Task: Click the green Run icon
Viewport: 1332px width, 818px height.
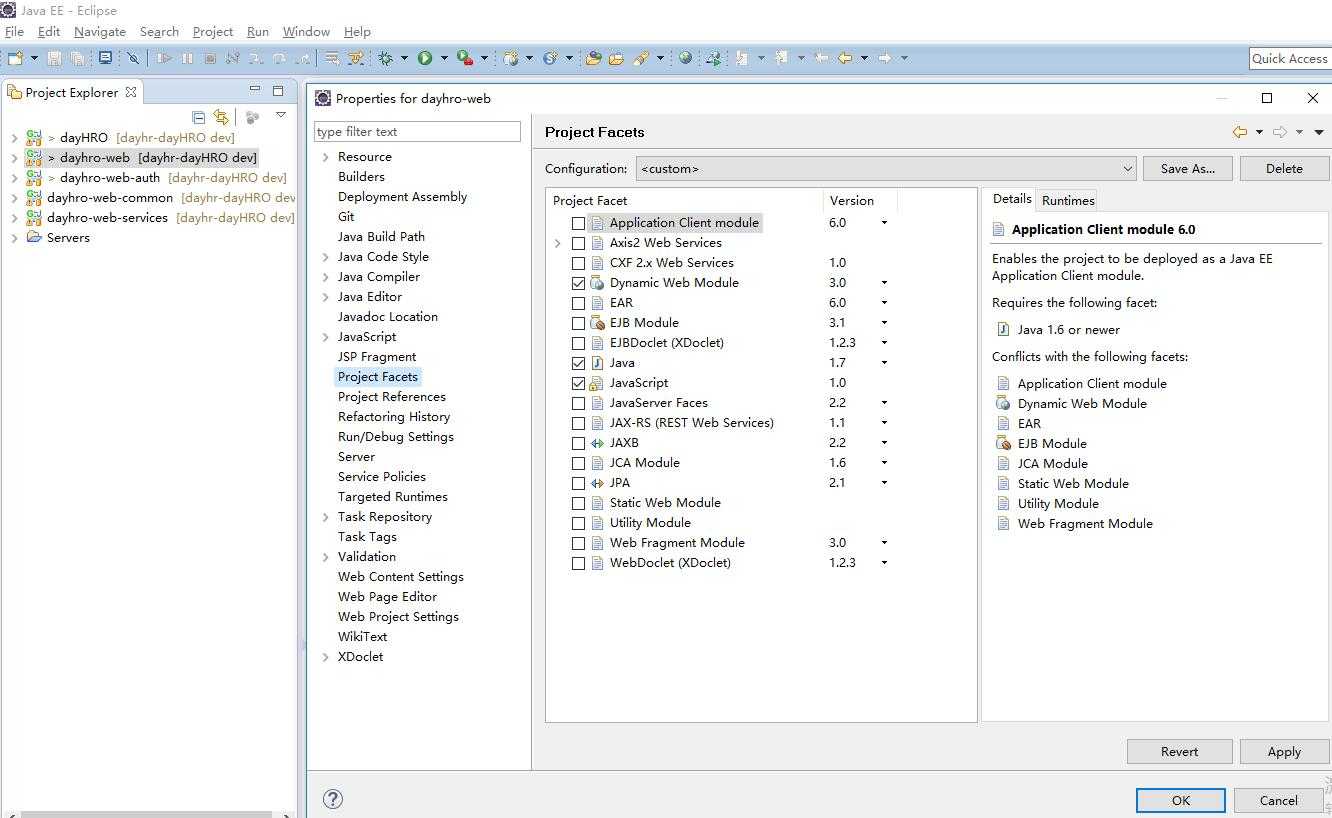Action: pyautogui.click(x=425, y=58)
